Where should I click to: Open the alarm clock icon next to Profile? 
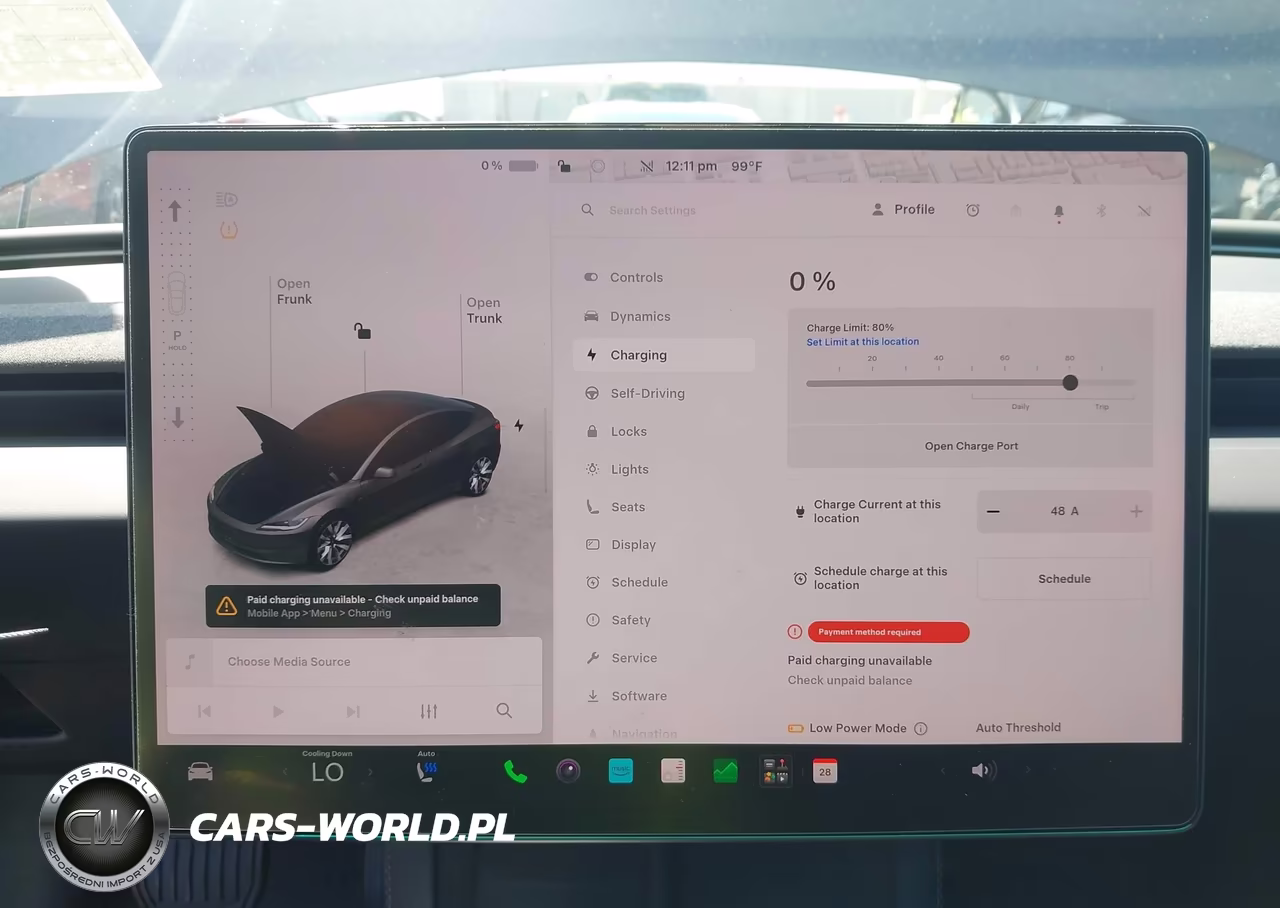click(972, 210)
